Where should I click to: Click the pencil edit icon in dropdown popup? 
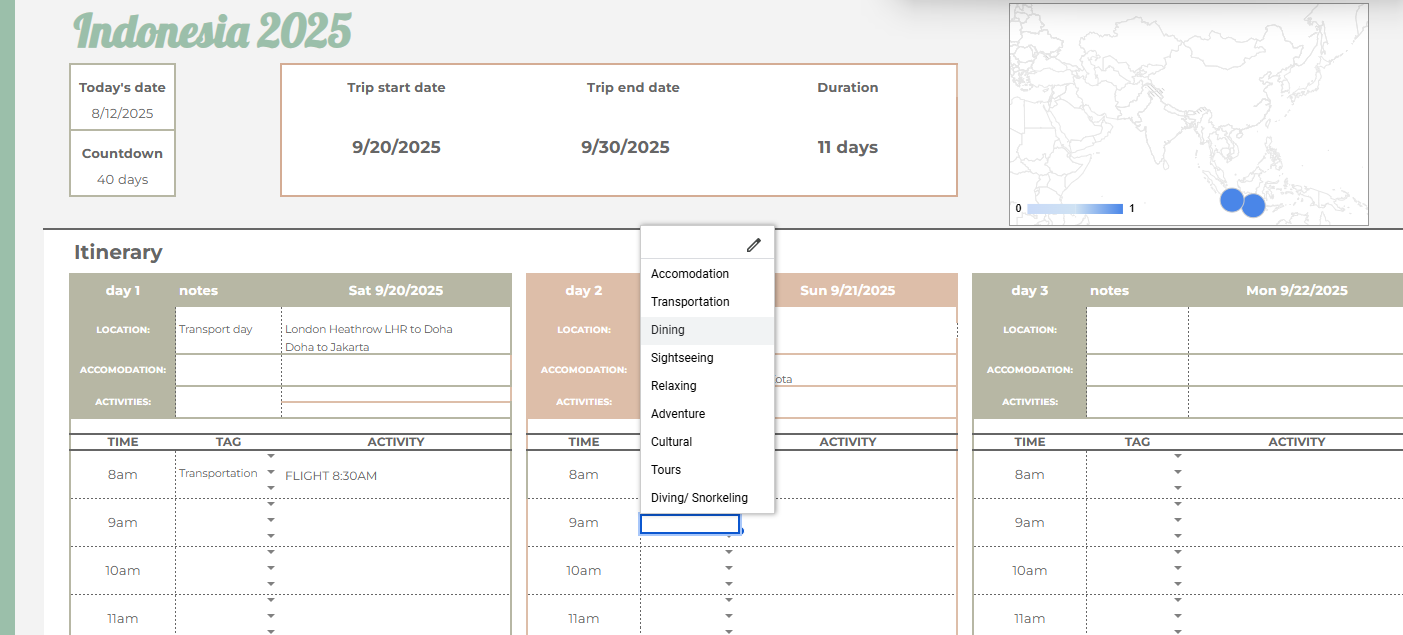[753, 245]
